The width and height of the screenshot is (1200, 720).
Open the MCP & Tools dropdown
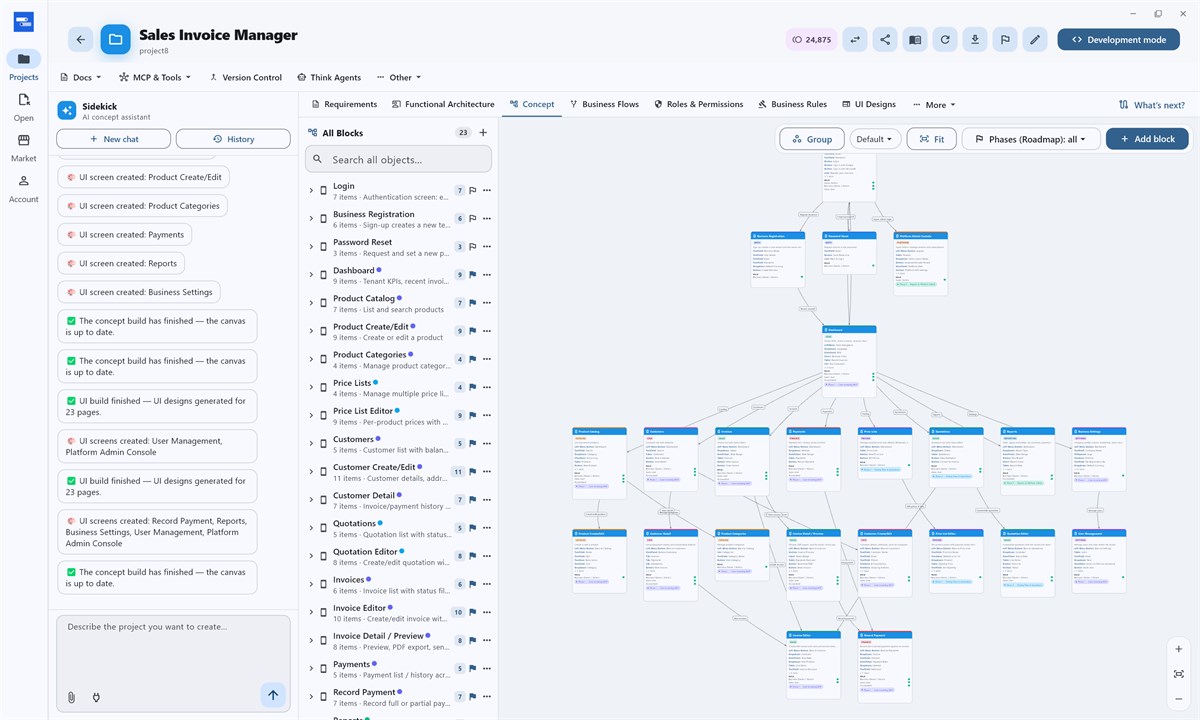154,77
